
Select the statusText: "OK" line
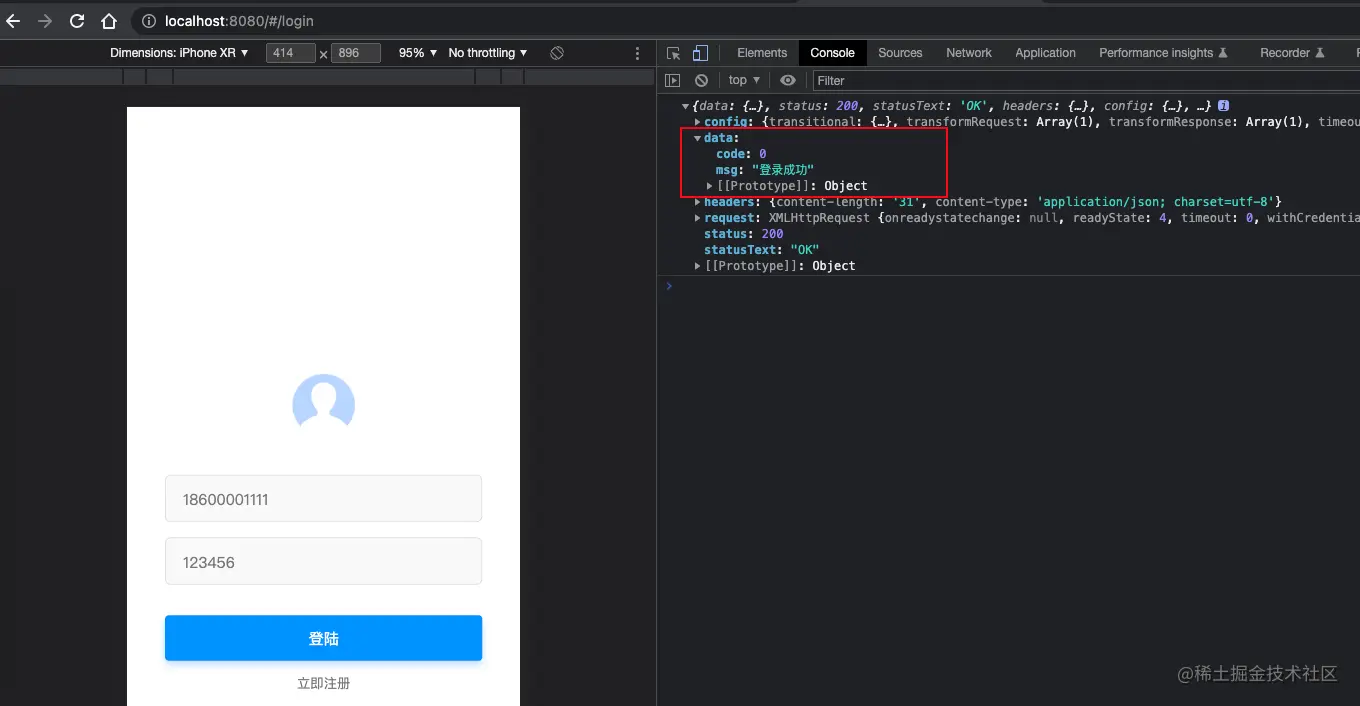click(x=762, y=250)
